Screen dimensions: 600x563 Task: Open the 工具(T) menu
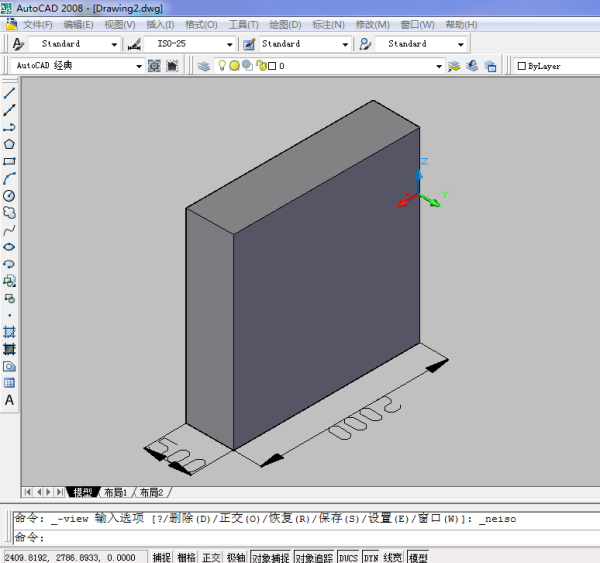243,25
